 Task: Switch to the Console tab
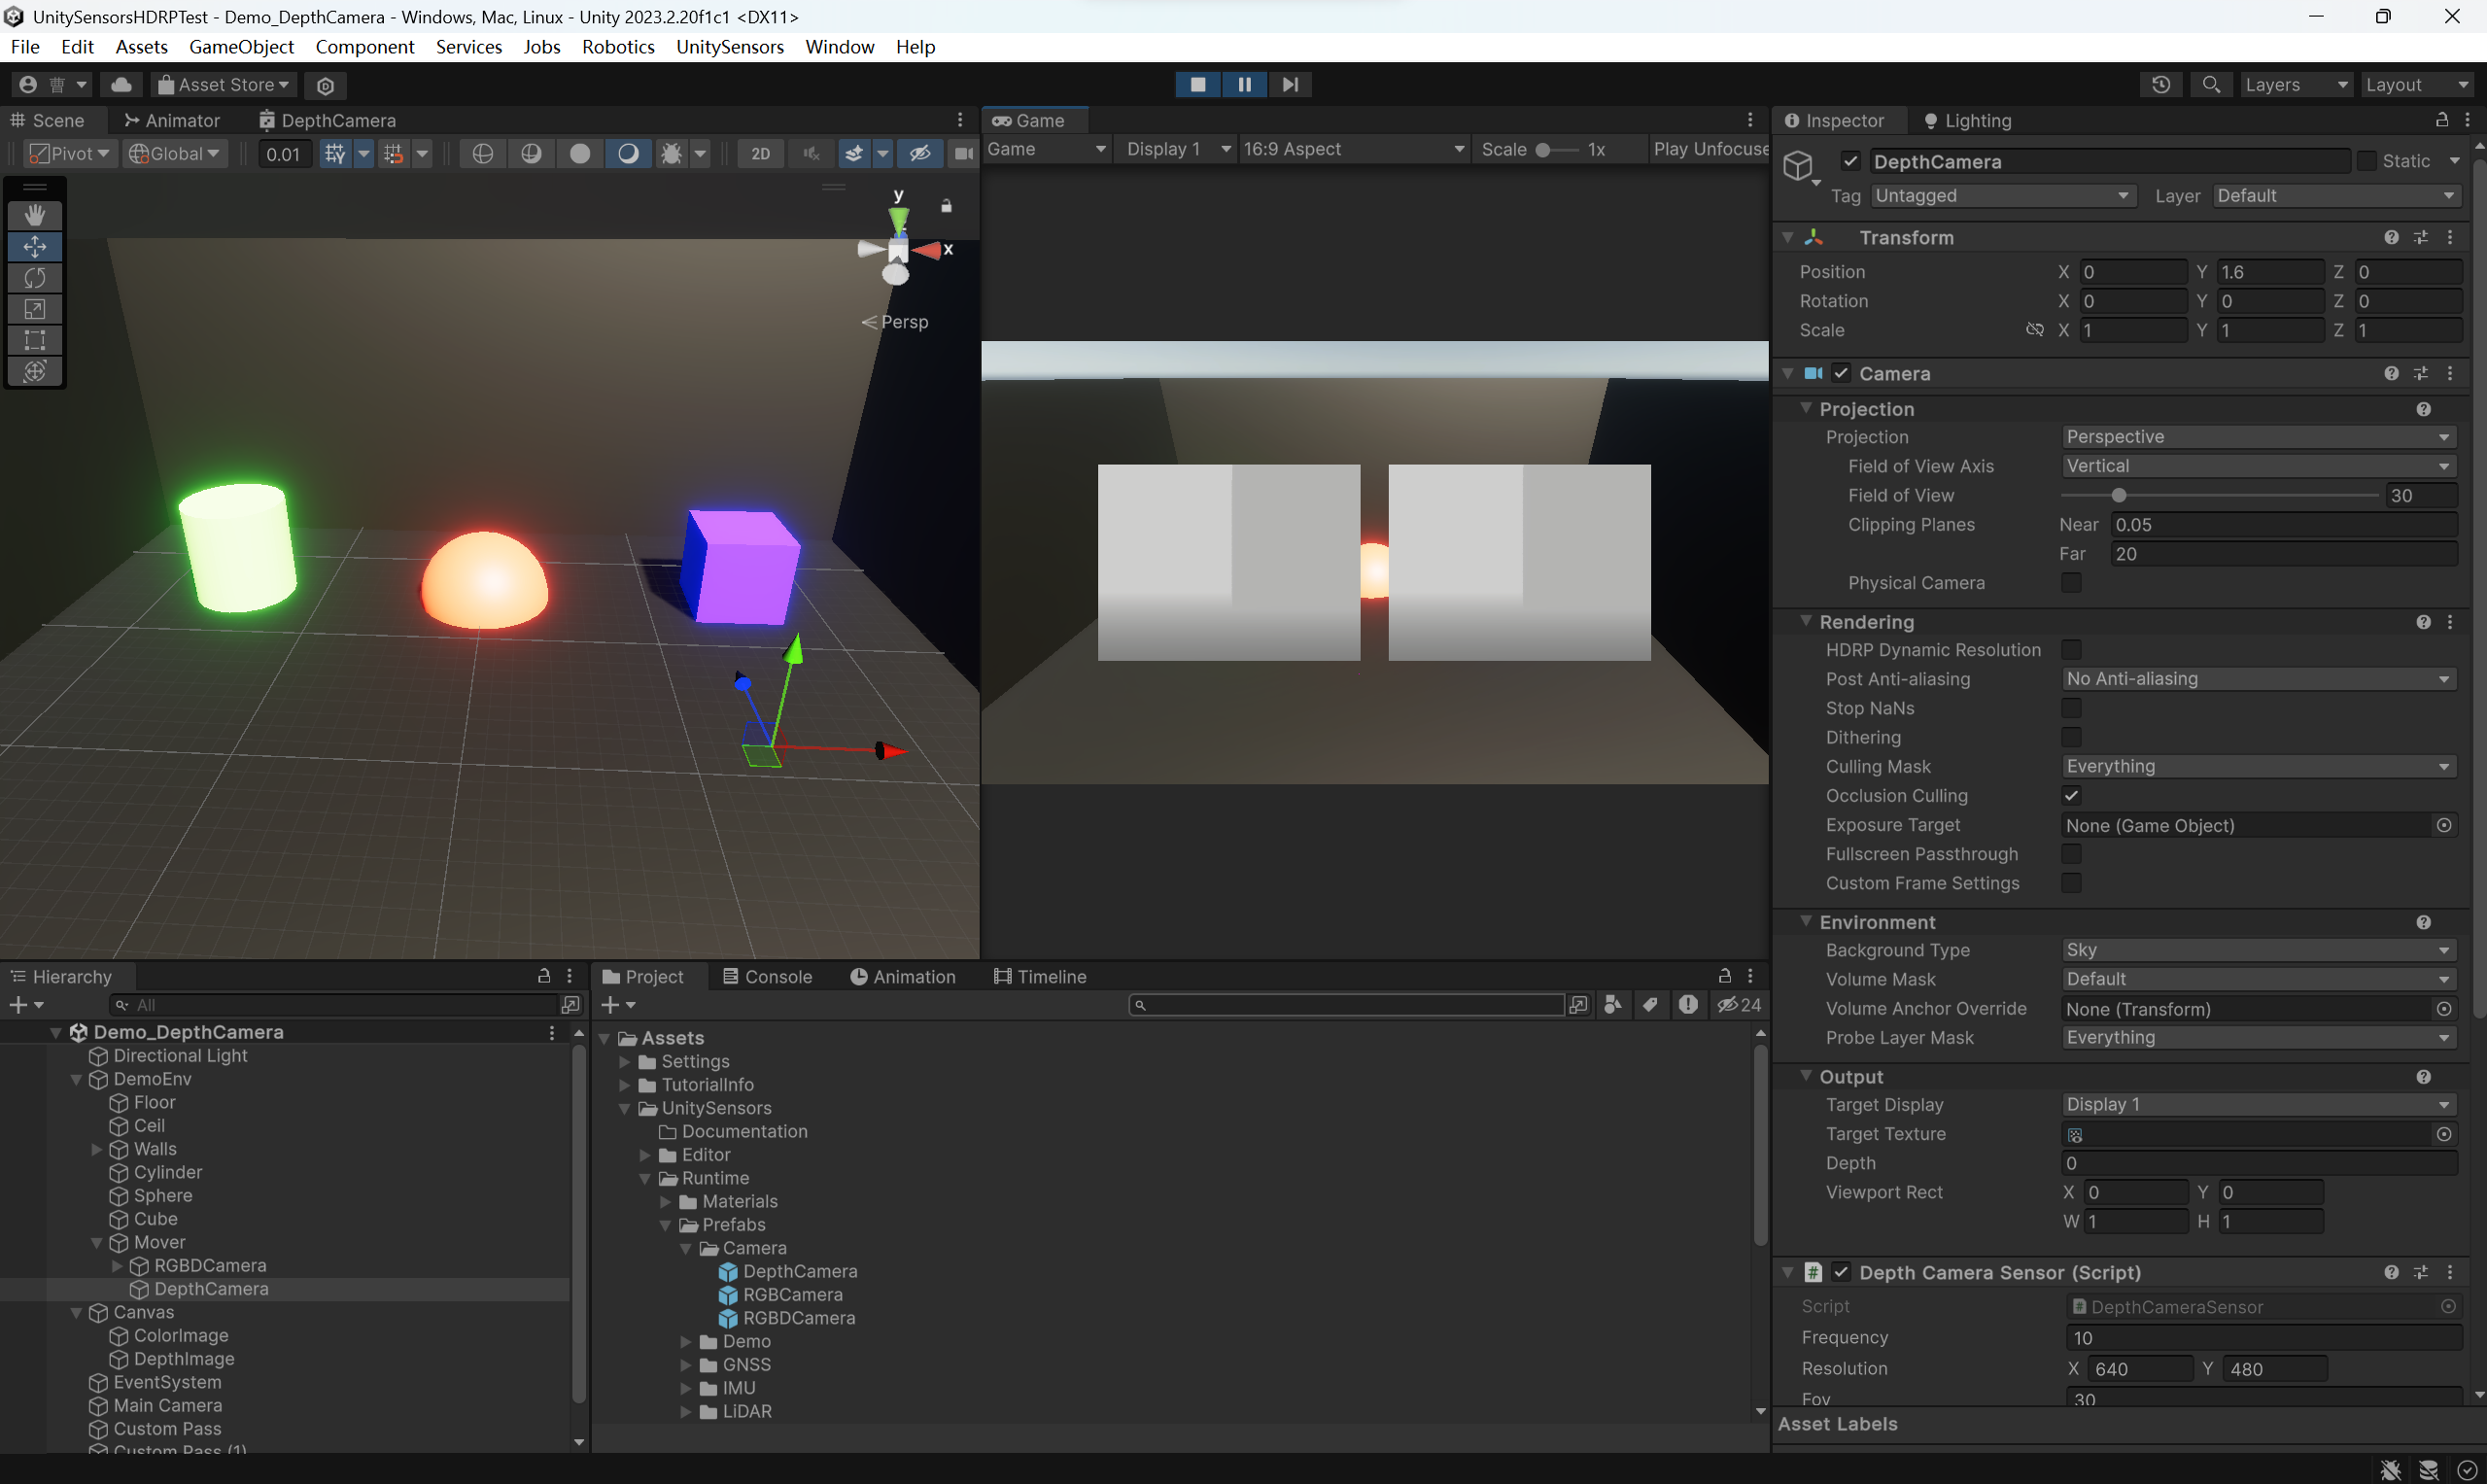pos(767,977)
